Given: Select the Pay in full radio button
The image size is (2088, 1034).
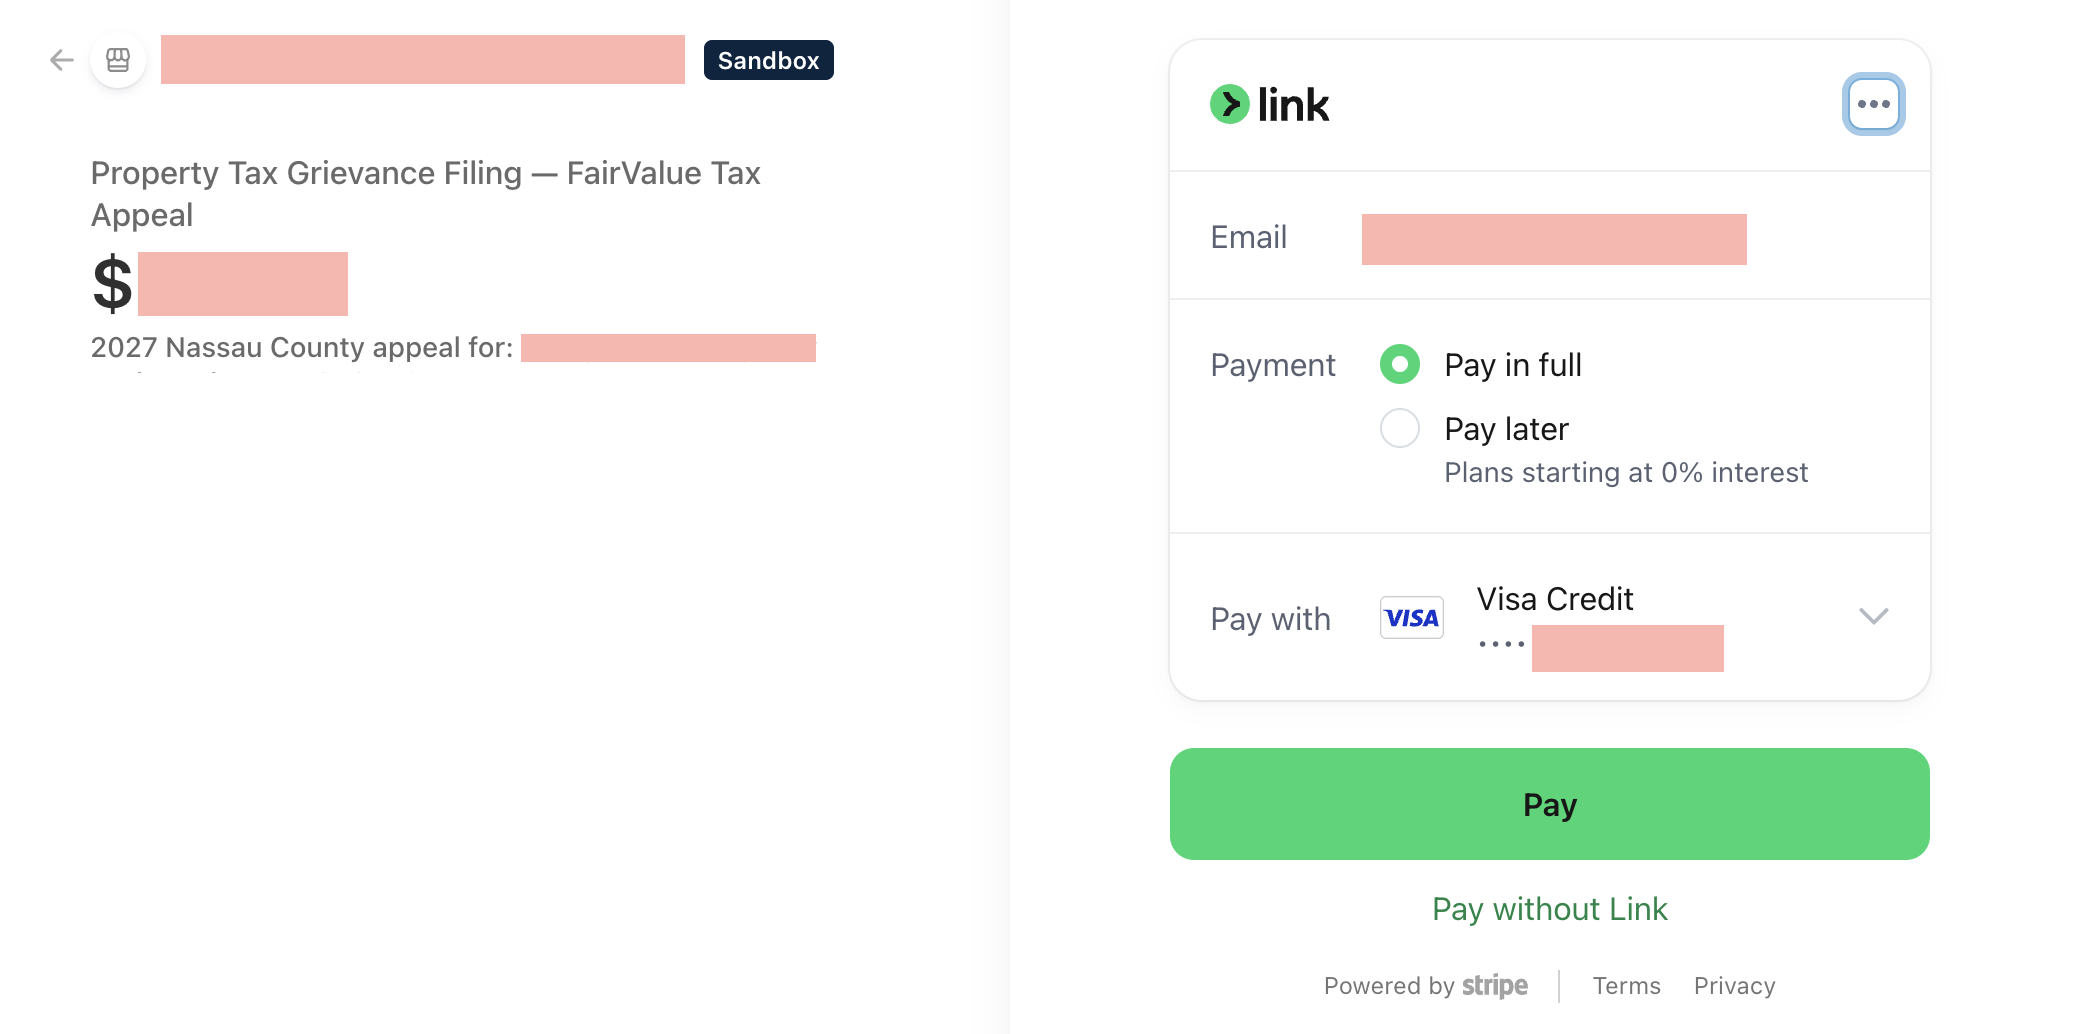Looking at the screenshot, I should click(x=1399, y=364).
